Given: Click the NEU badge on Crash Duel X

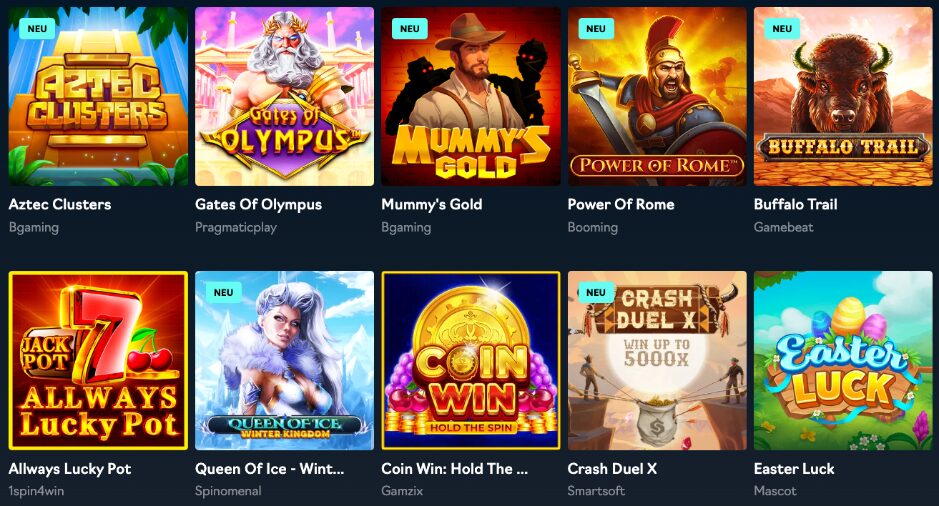Looking at the screenshot, I should tap(596, 293).
